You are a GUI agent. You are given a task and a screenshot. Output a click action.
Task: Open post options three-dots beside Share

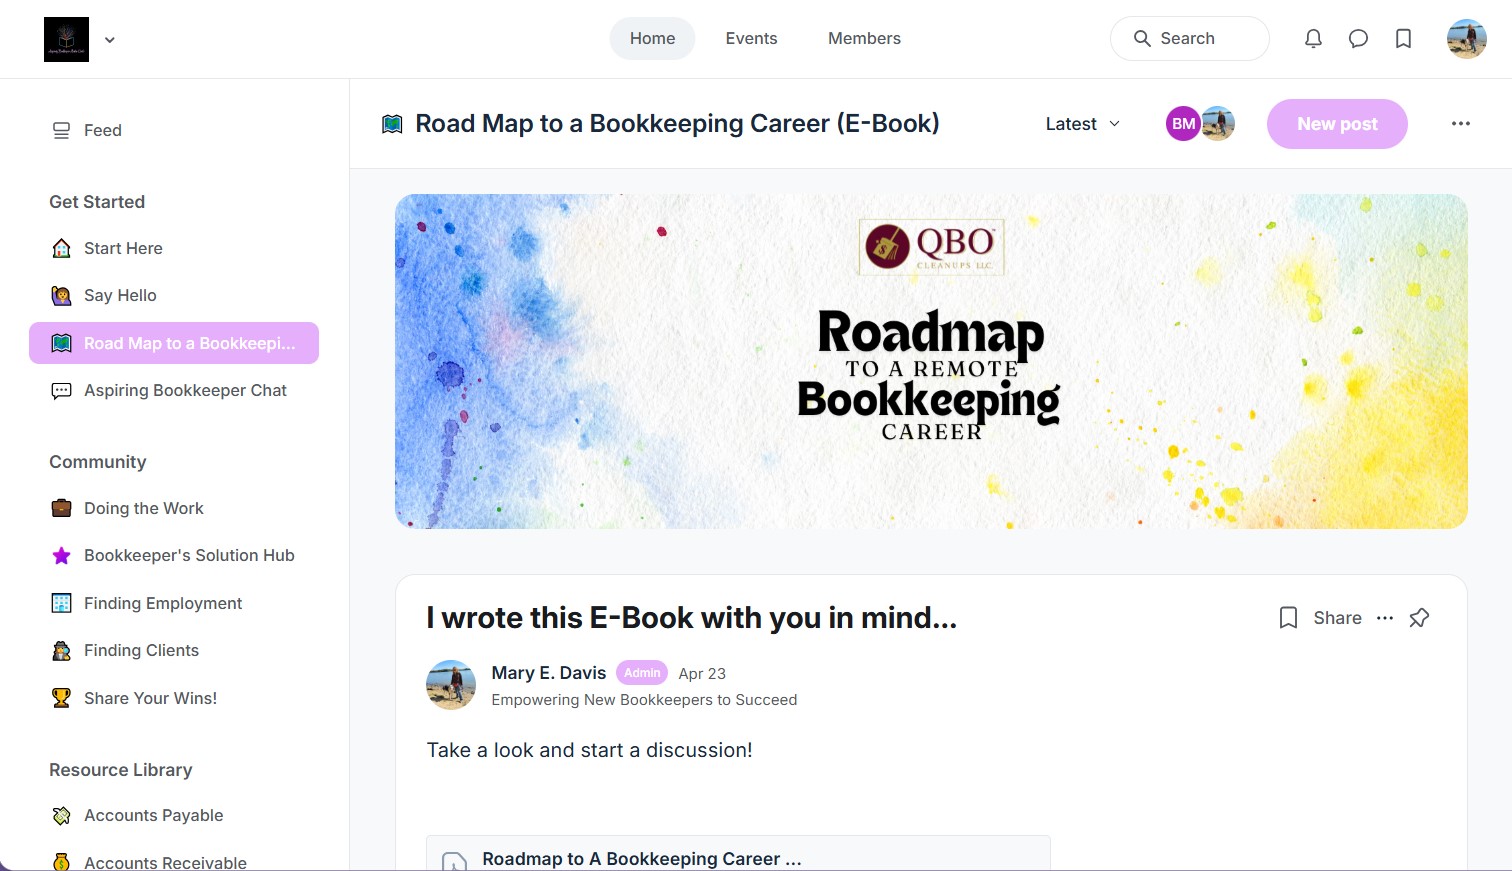coord(1384,618)
